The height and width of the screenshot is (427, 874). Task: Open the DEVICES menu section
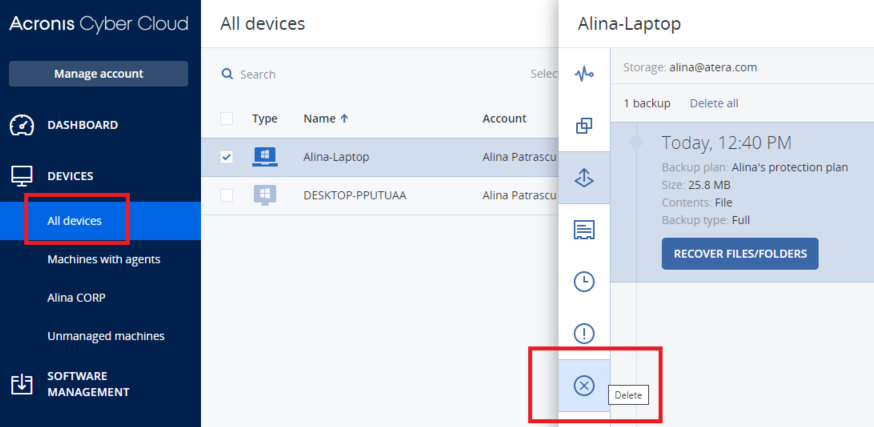click(x=70, y=176)
